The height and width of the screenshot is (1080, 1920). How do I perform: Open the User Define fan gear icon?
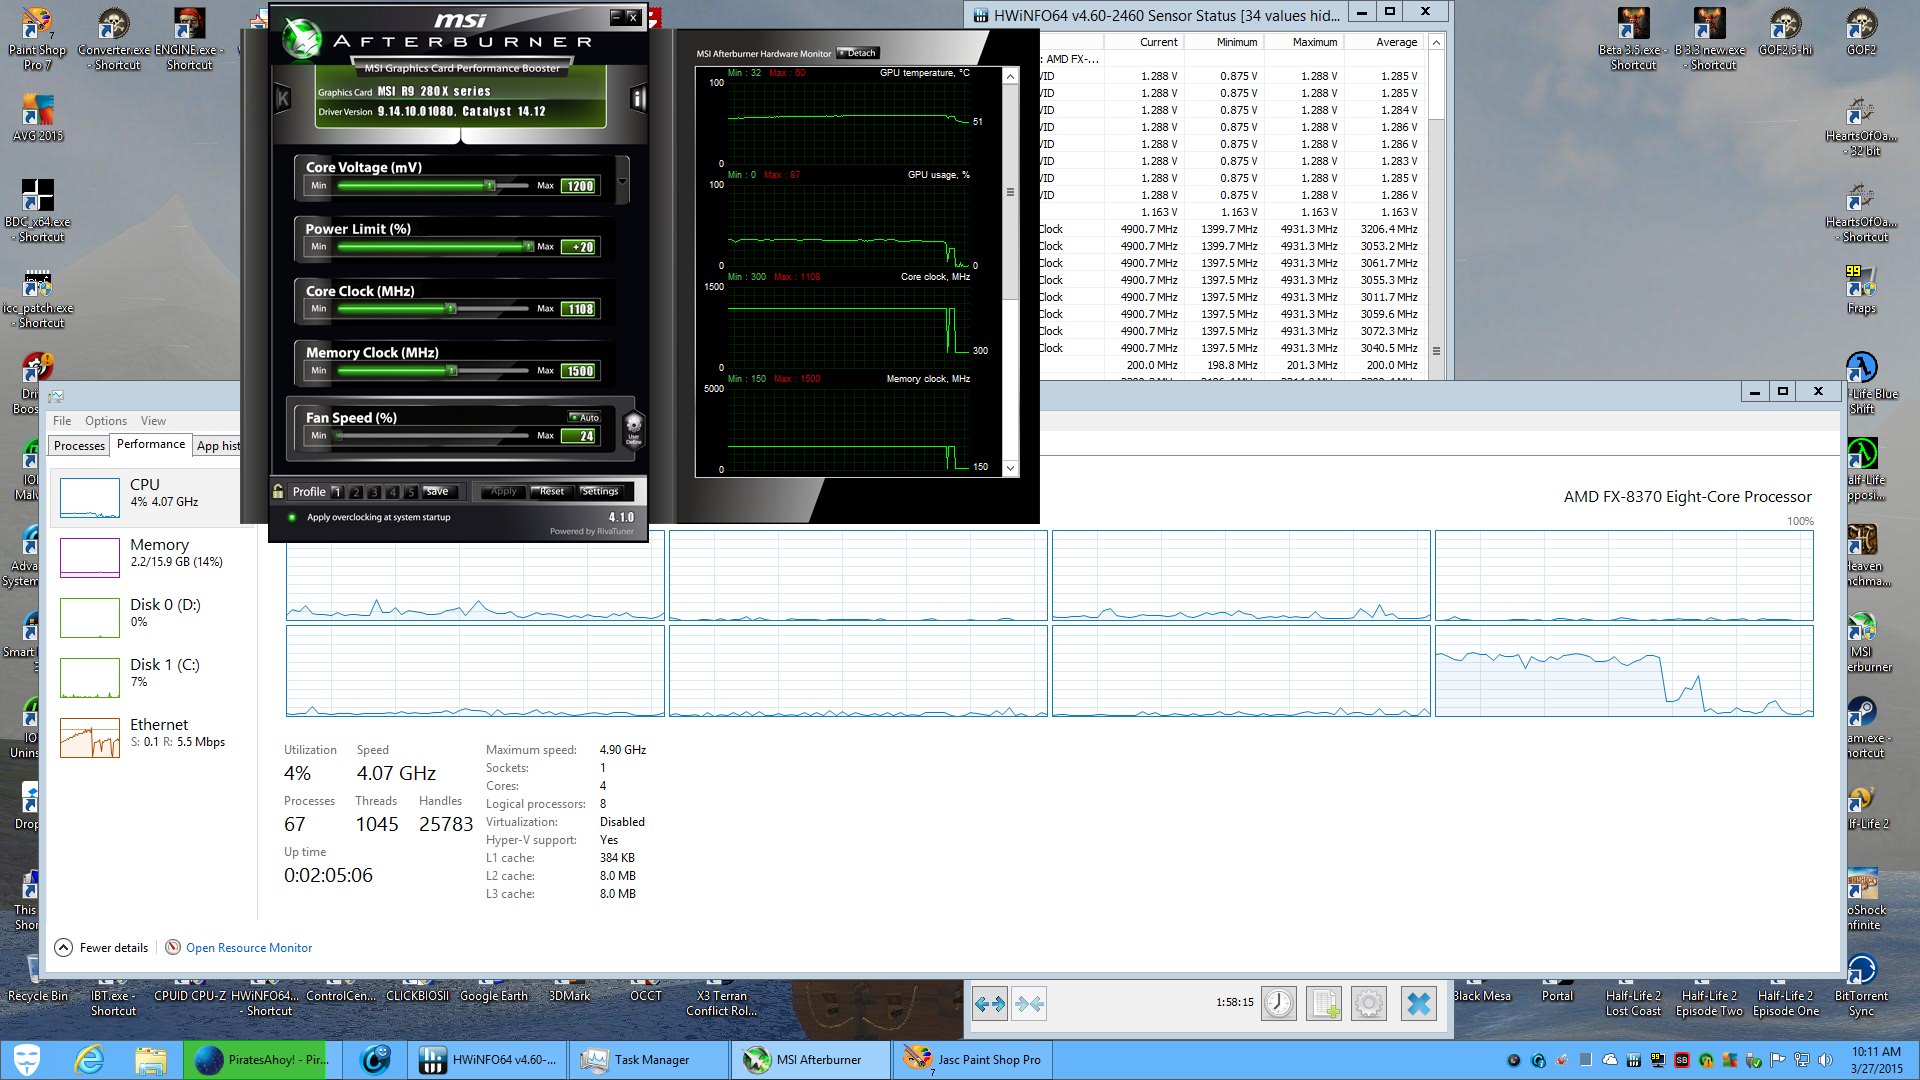[x=633, y=428]
